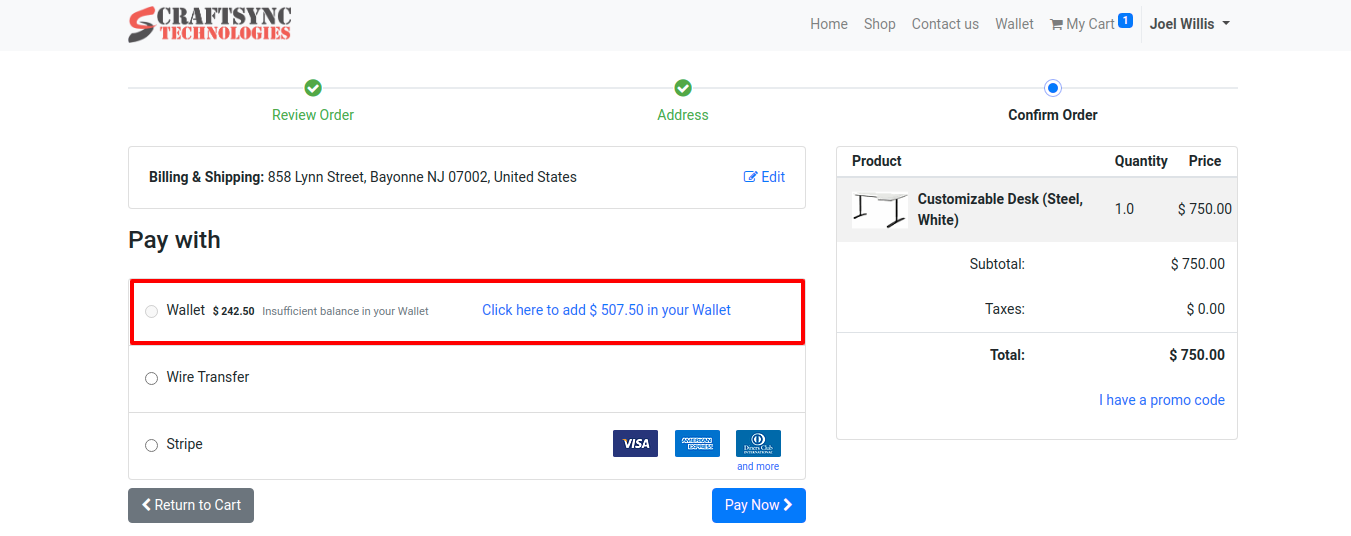Click 'I have a promo code' link
This screenshot has height=536, width=1351.
tap(1161, 400)
